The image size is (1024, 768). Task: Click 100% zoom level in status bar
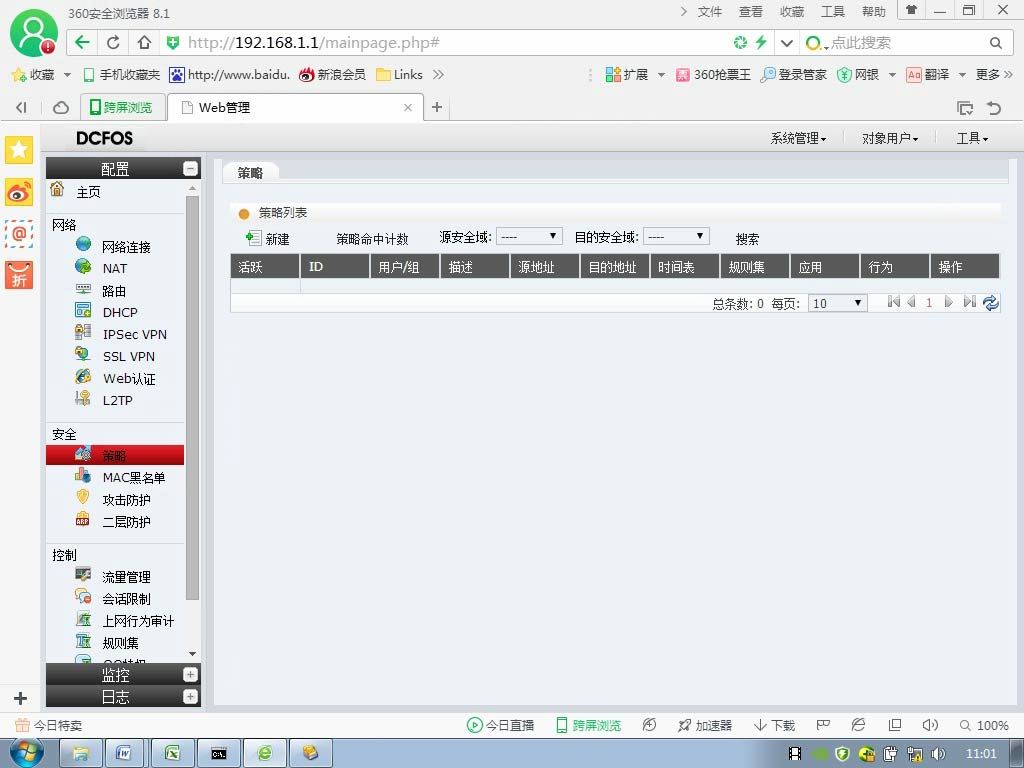(984, 726)
